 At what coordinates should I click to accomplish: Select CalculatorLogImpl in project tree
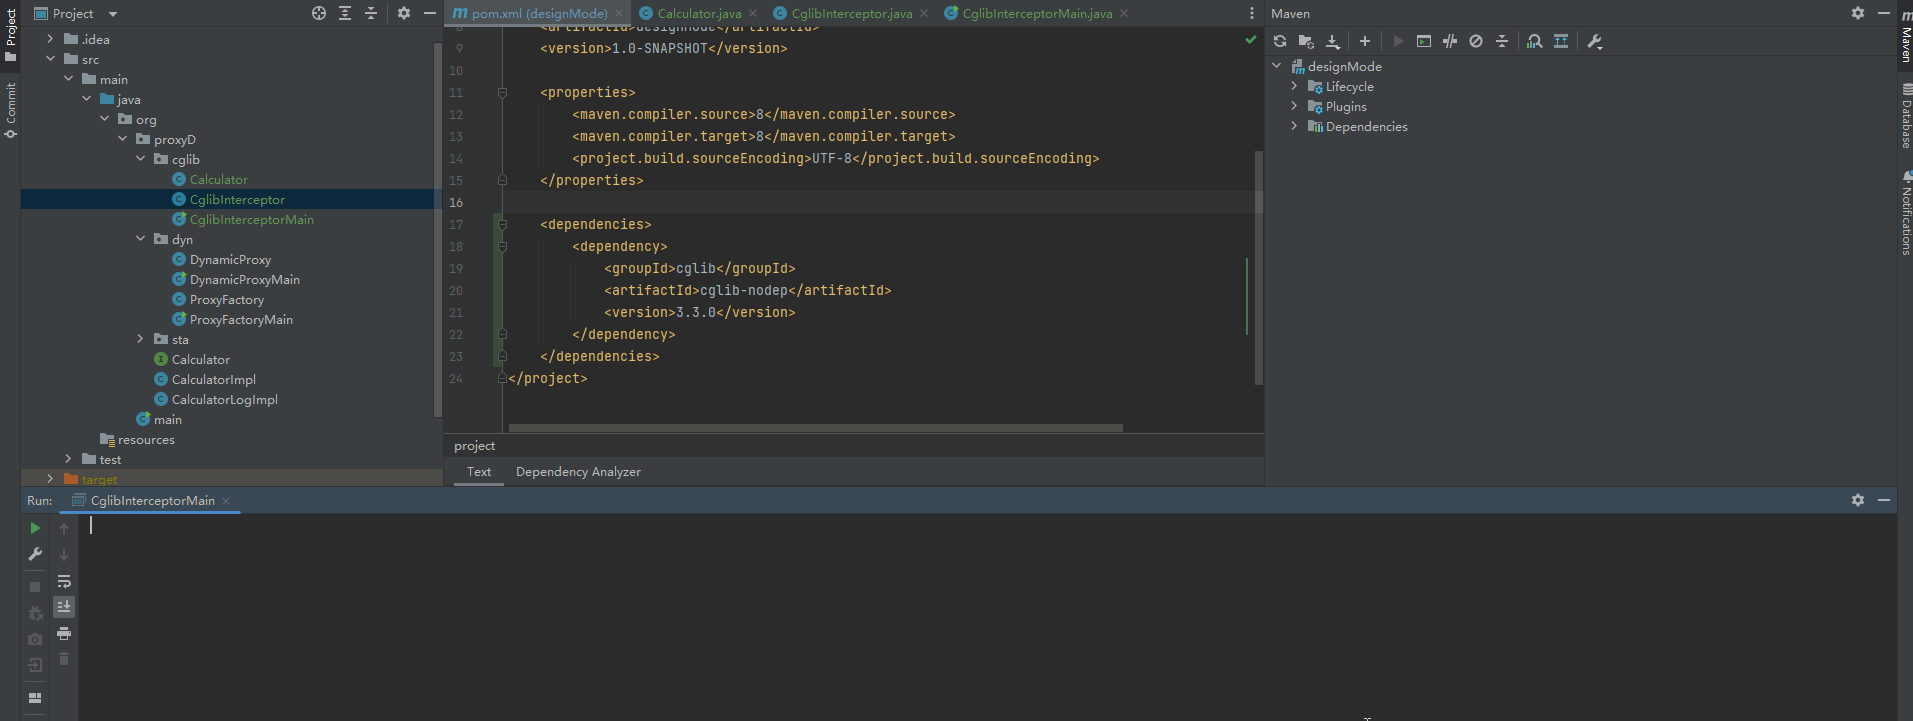tap(224, 399)
